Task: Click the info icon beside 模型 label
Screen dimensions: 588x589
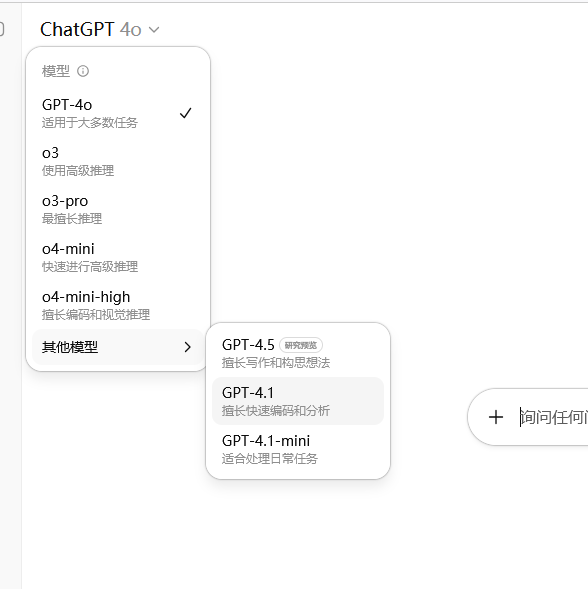Action: [83, 71]
